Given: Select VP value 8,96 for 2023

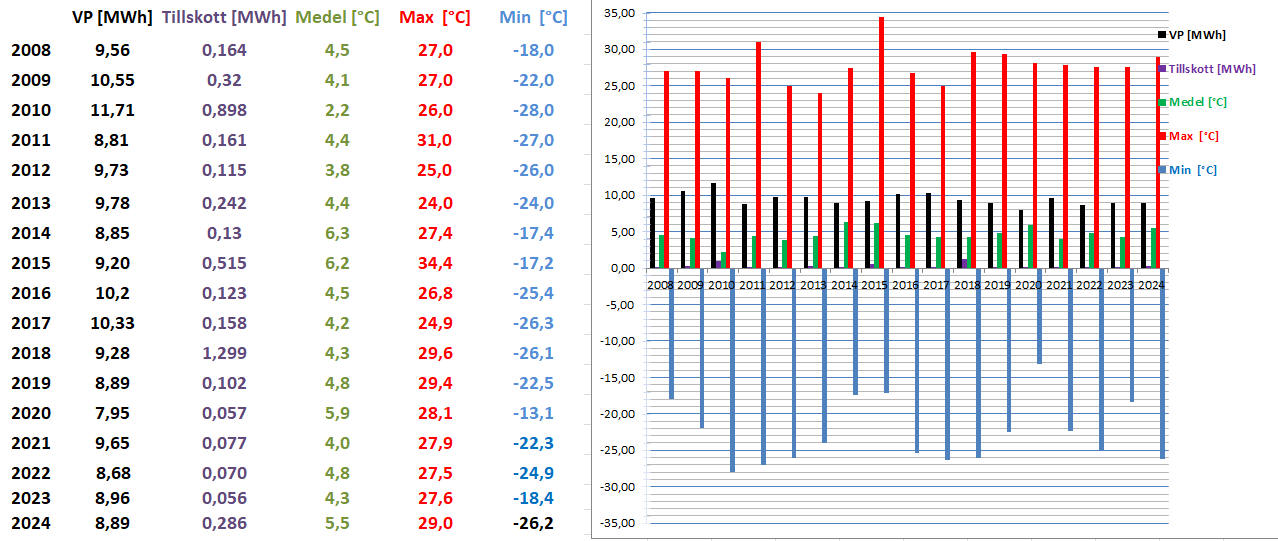Looking at the screenshot, I should (x=114, y=498).
